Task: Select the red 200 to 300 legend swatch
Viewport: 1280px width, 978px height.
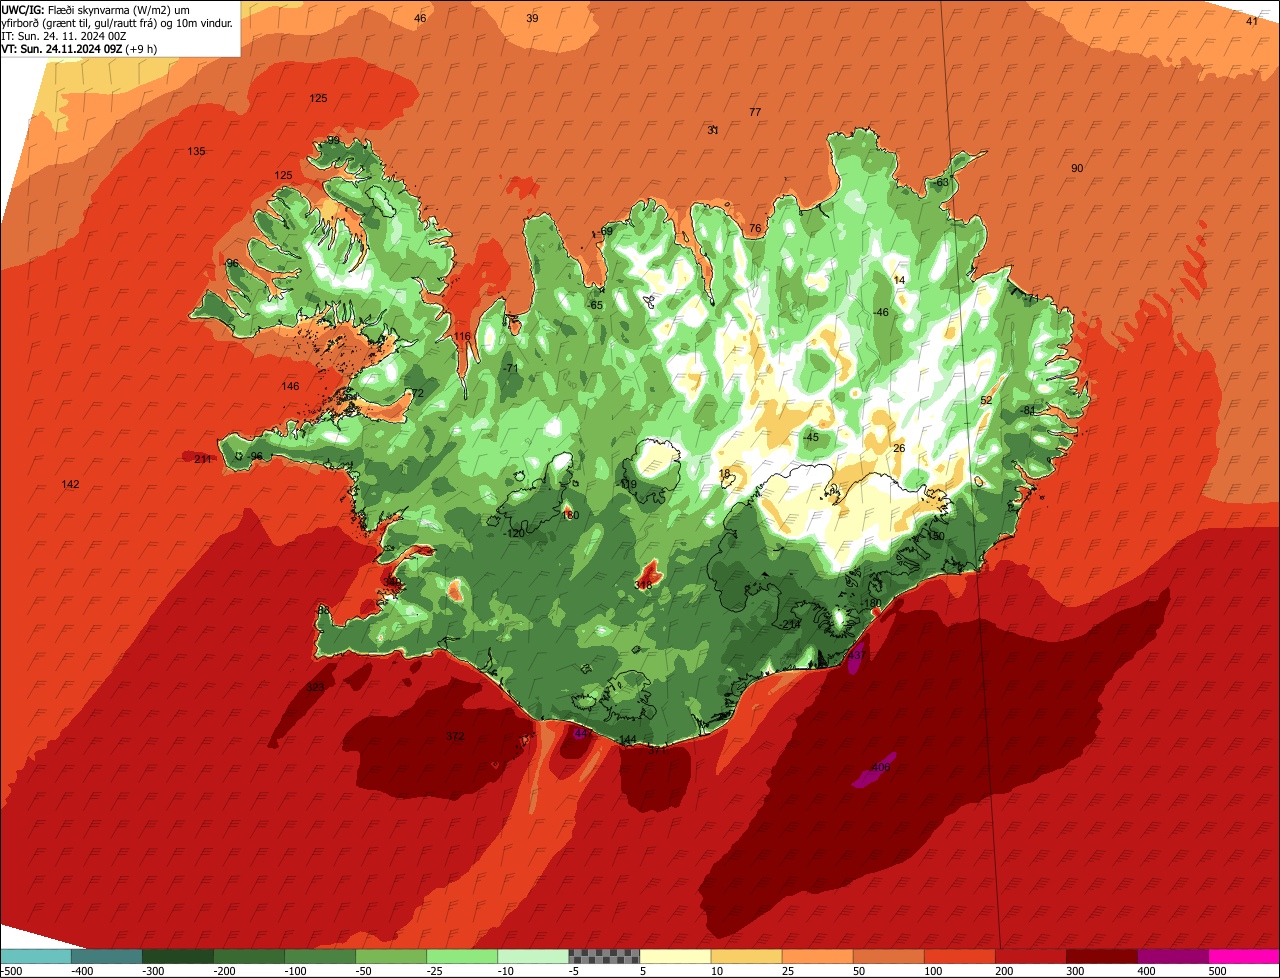Action: point(1031,956)
